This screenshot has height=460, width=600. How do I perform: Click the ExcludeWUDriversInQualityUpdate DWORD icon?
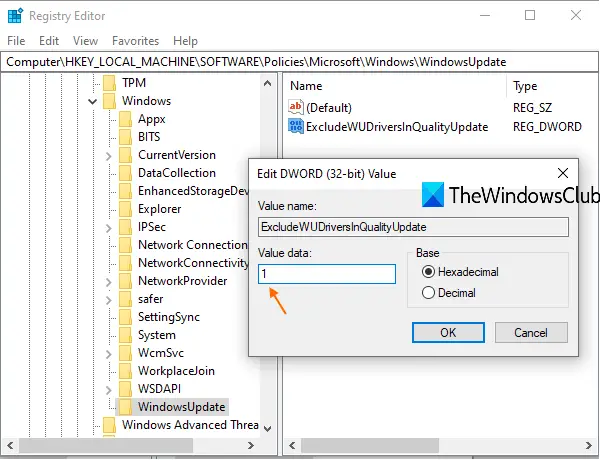point(296,126)
